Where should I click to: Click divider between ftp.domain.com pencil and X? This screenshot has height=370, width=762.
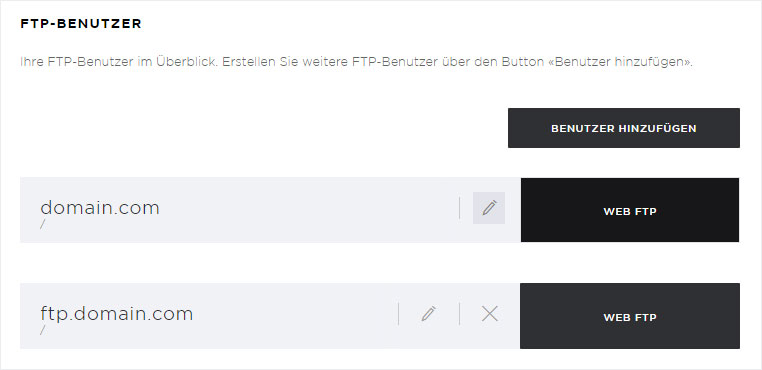pos(459,314)
